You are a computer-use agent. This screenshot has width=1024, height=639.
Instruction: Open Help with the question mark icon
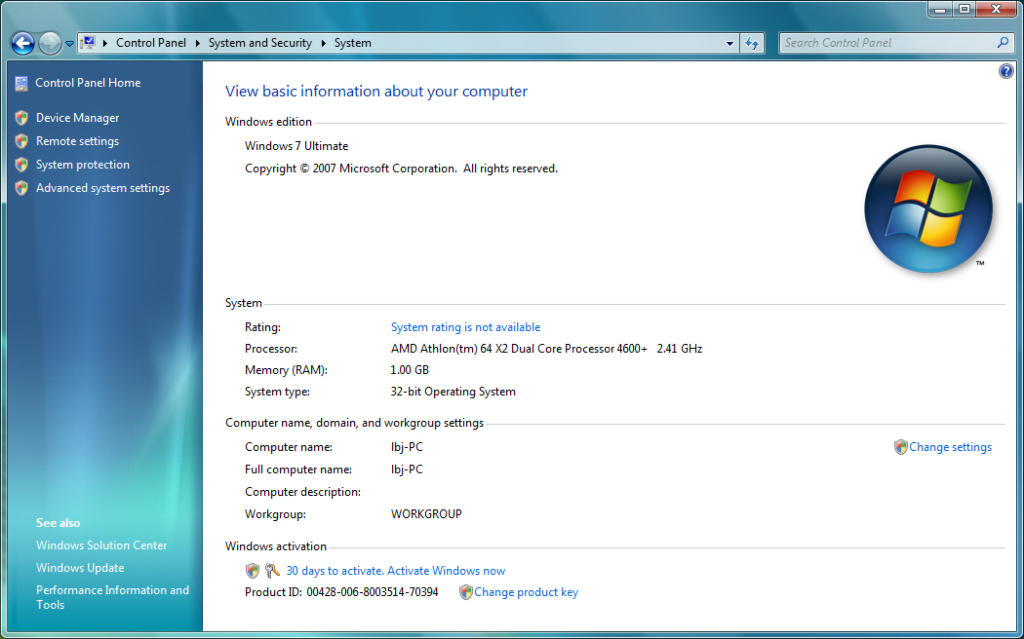[x=1006, y=71]
